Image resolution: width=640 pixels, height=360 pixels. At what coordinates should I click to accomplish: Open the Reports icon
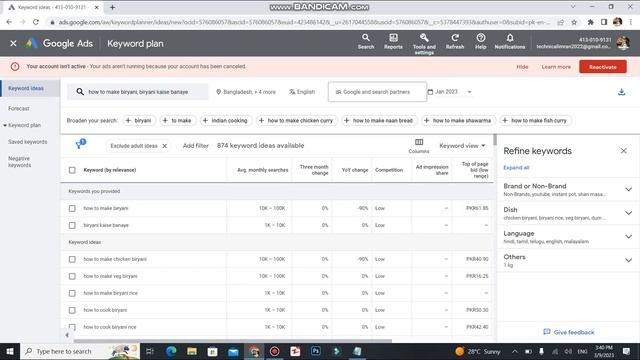pos(393,38)
